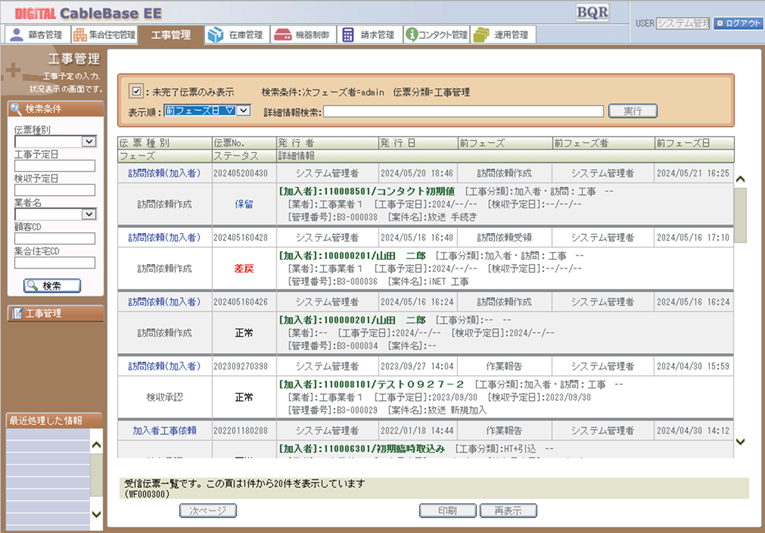Click the 工事管理 sidebar panel icon

tap(16, 313)
